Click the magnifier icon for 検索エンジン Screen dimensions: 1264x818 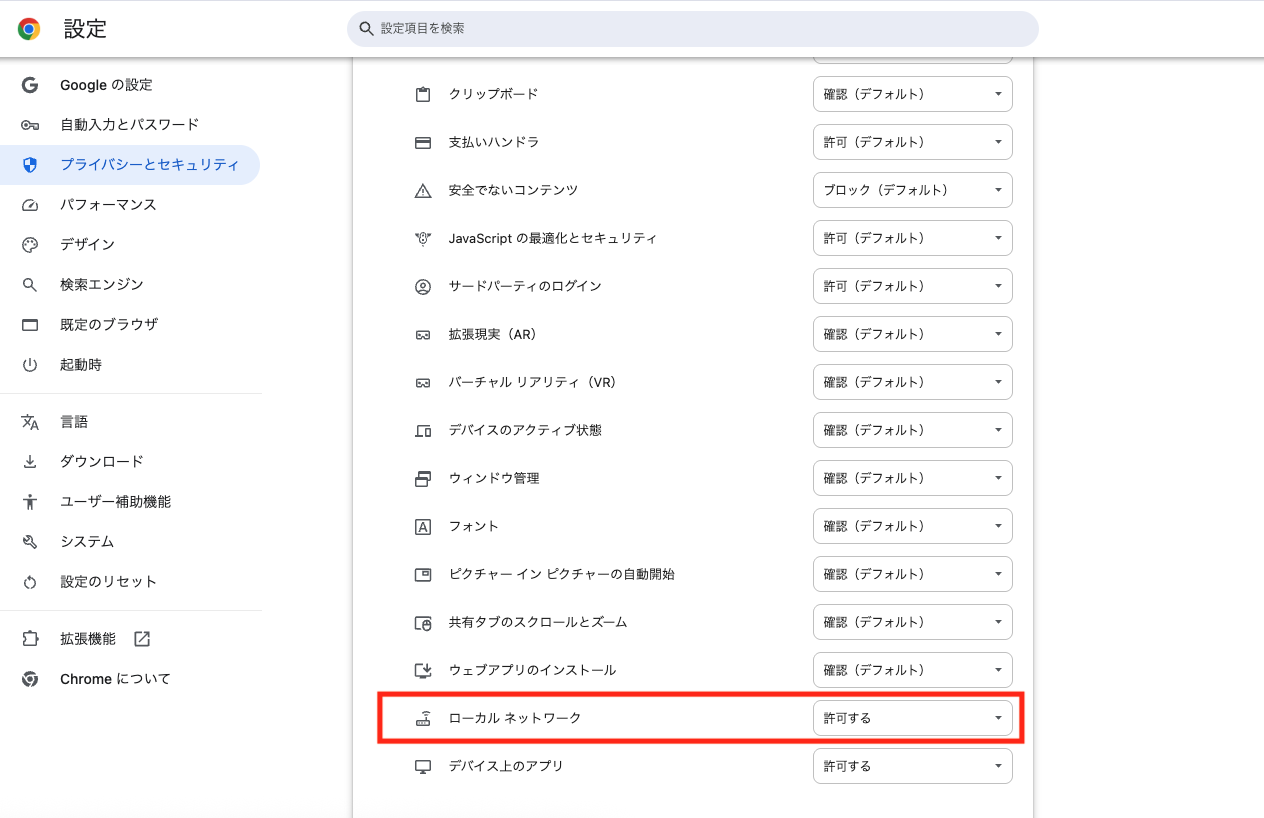click(30, 285)
